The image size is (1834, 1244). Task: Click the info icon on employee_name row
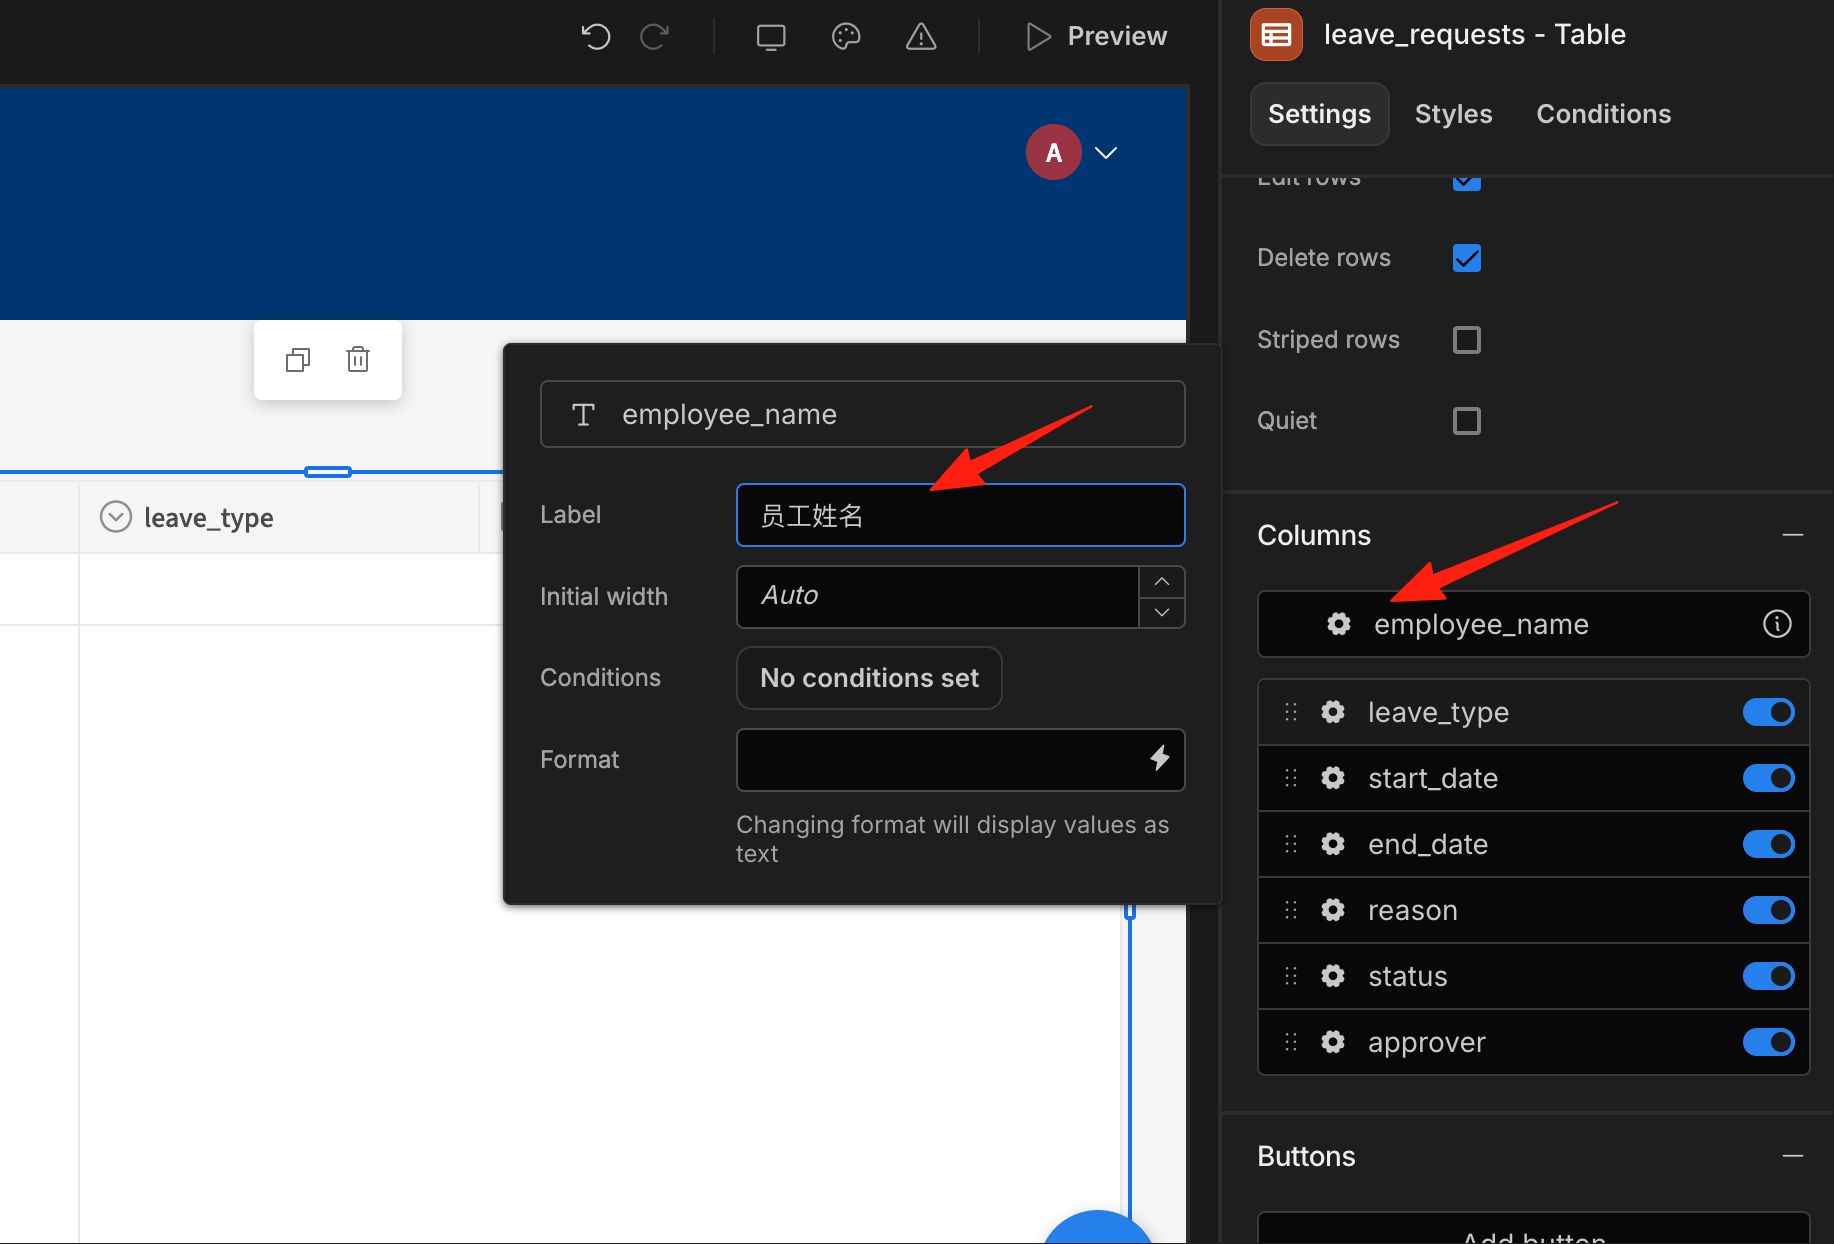click(x=1777, y=624)
